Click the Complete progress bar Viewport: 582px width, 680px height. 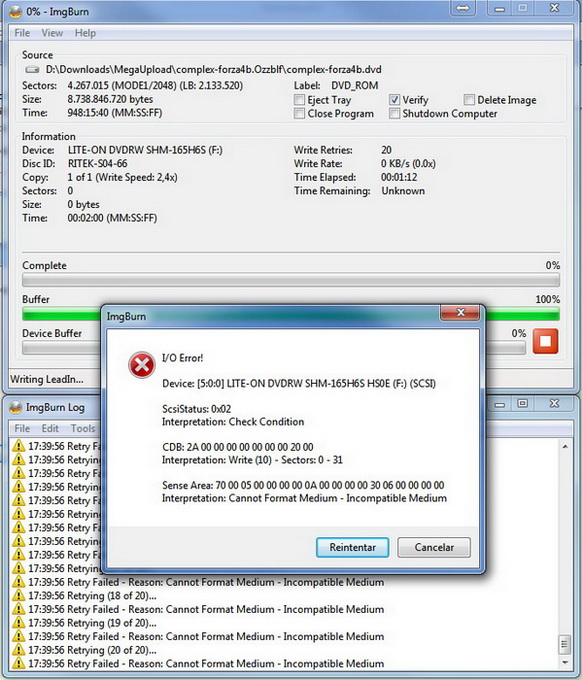(x=291, y=281)
